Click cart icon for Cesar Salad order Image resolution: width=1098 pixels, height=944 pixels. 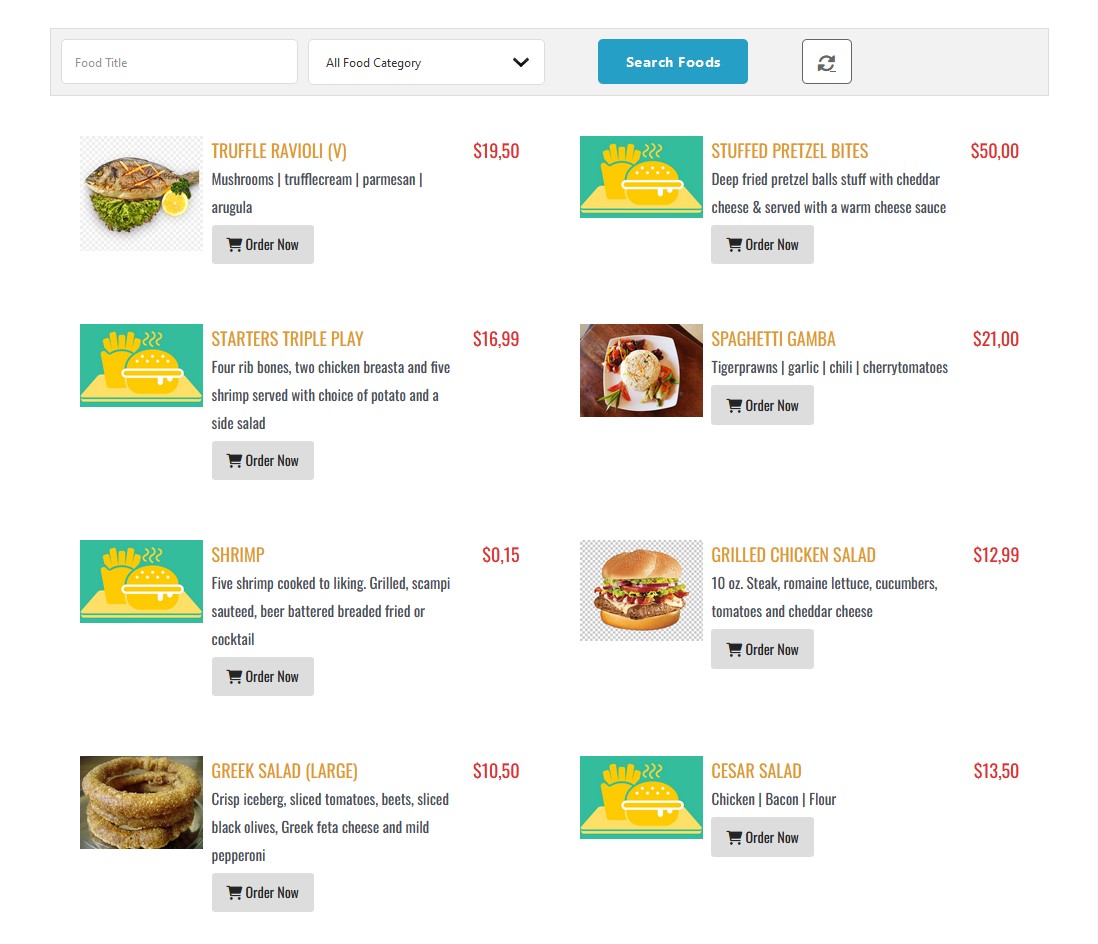pos(734,838)
